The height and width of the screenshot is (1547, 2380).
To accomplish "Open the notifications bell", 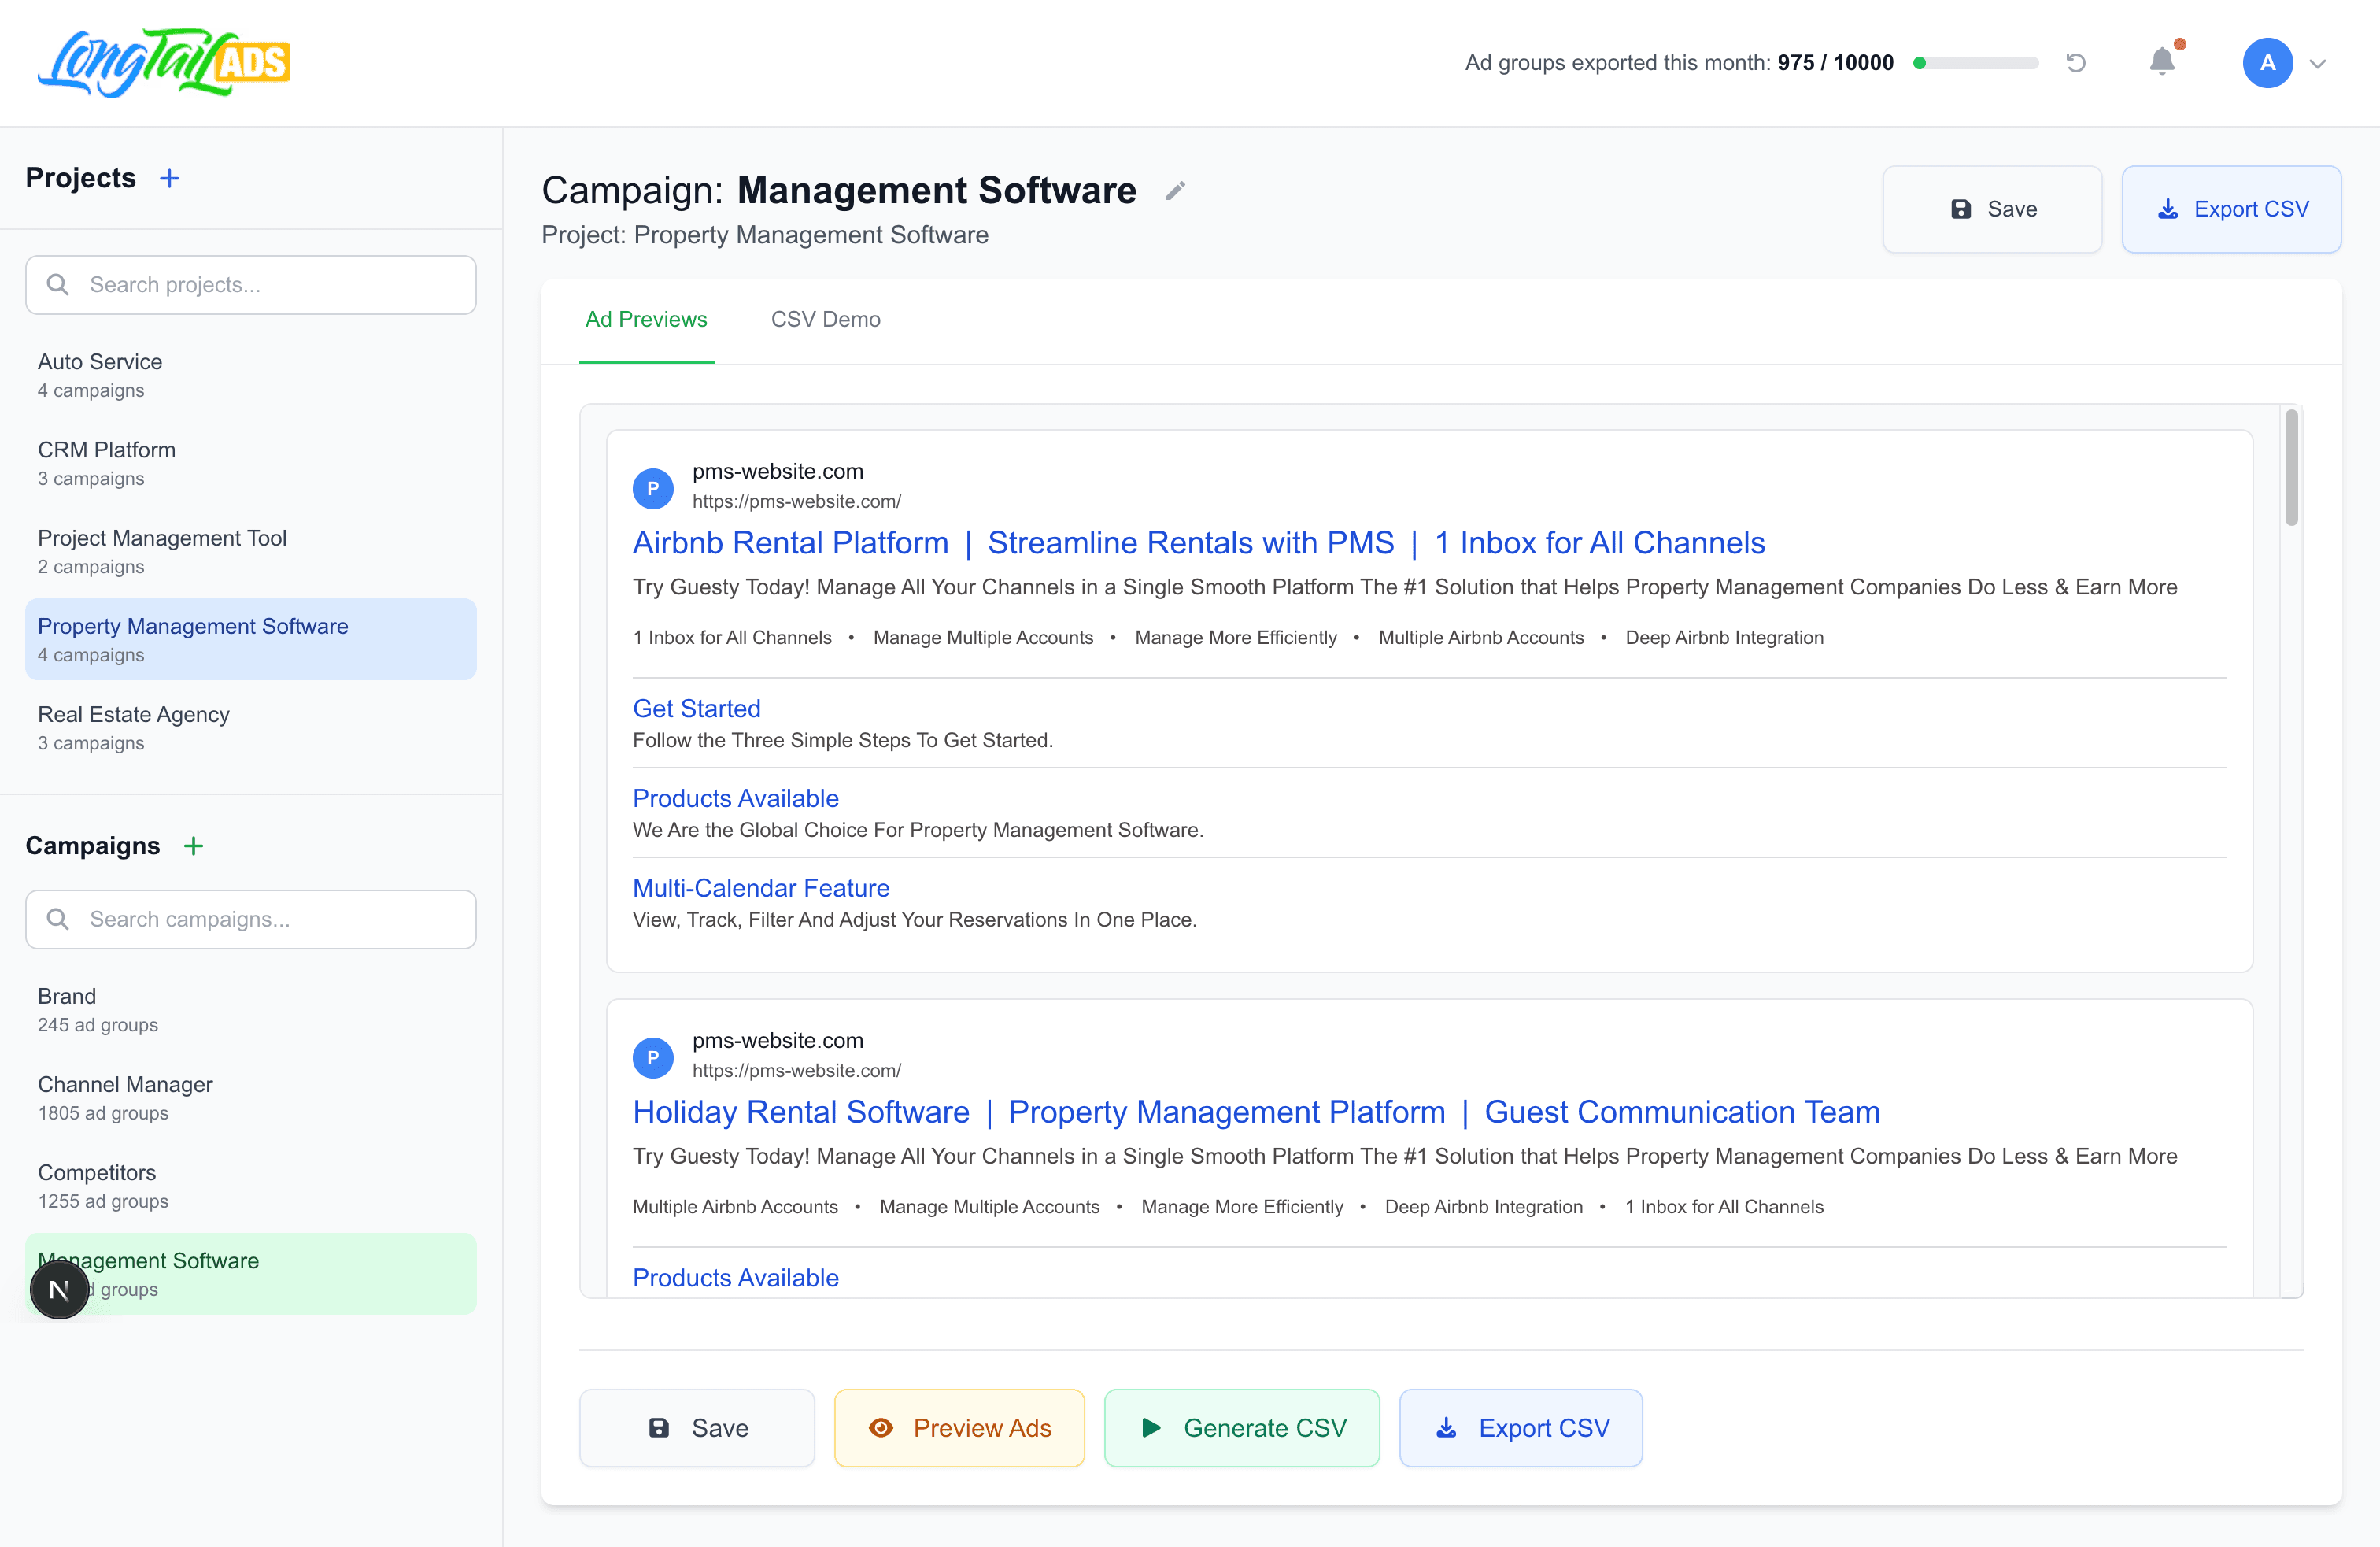I will point(2162,62).
